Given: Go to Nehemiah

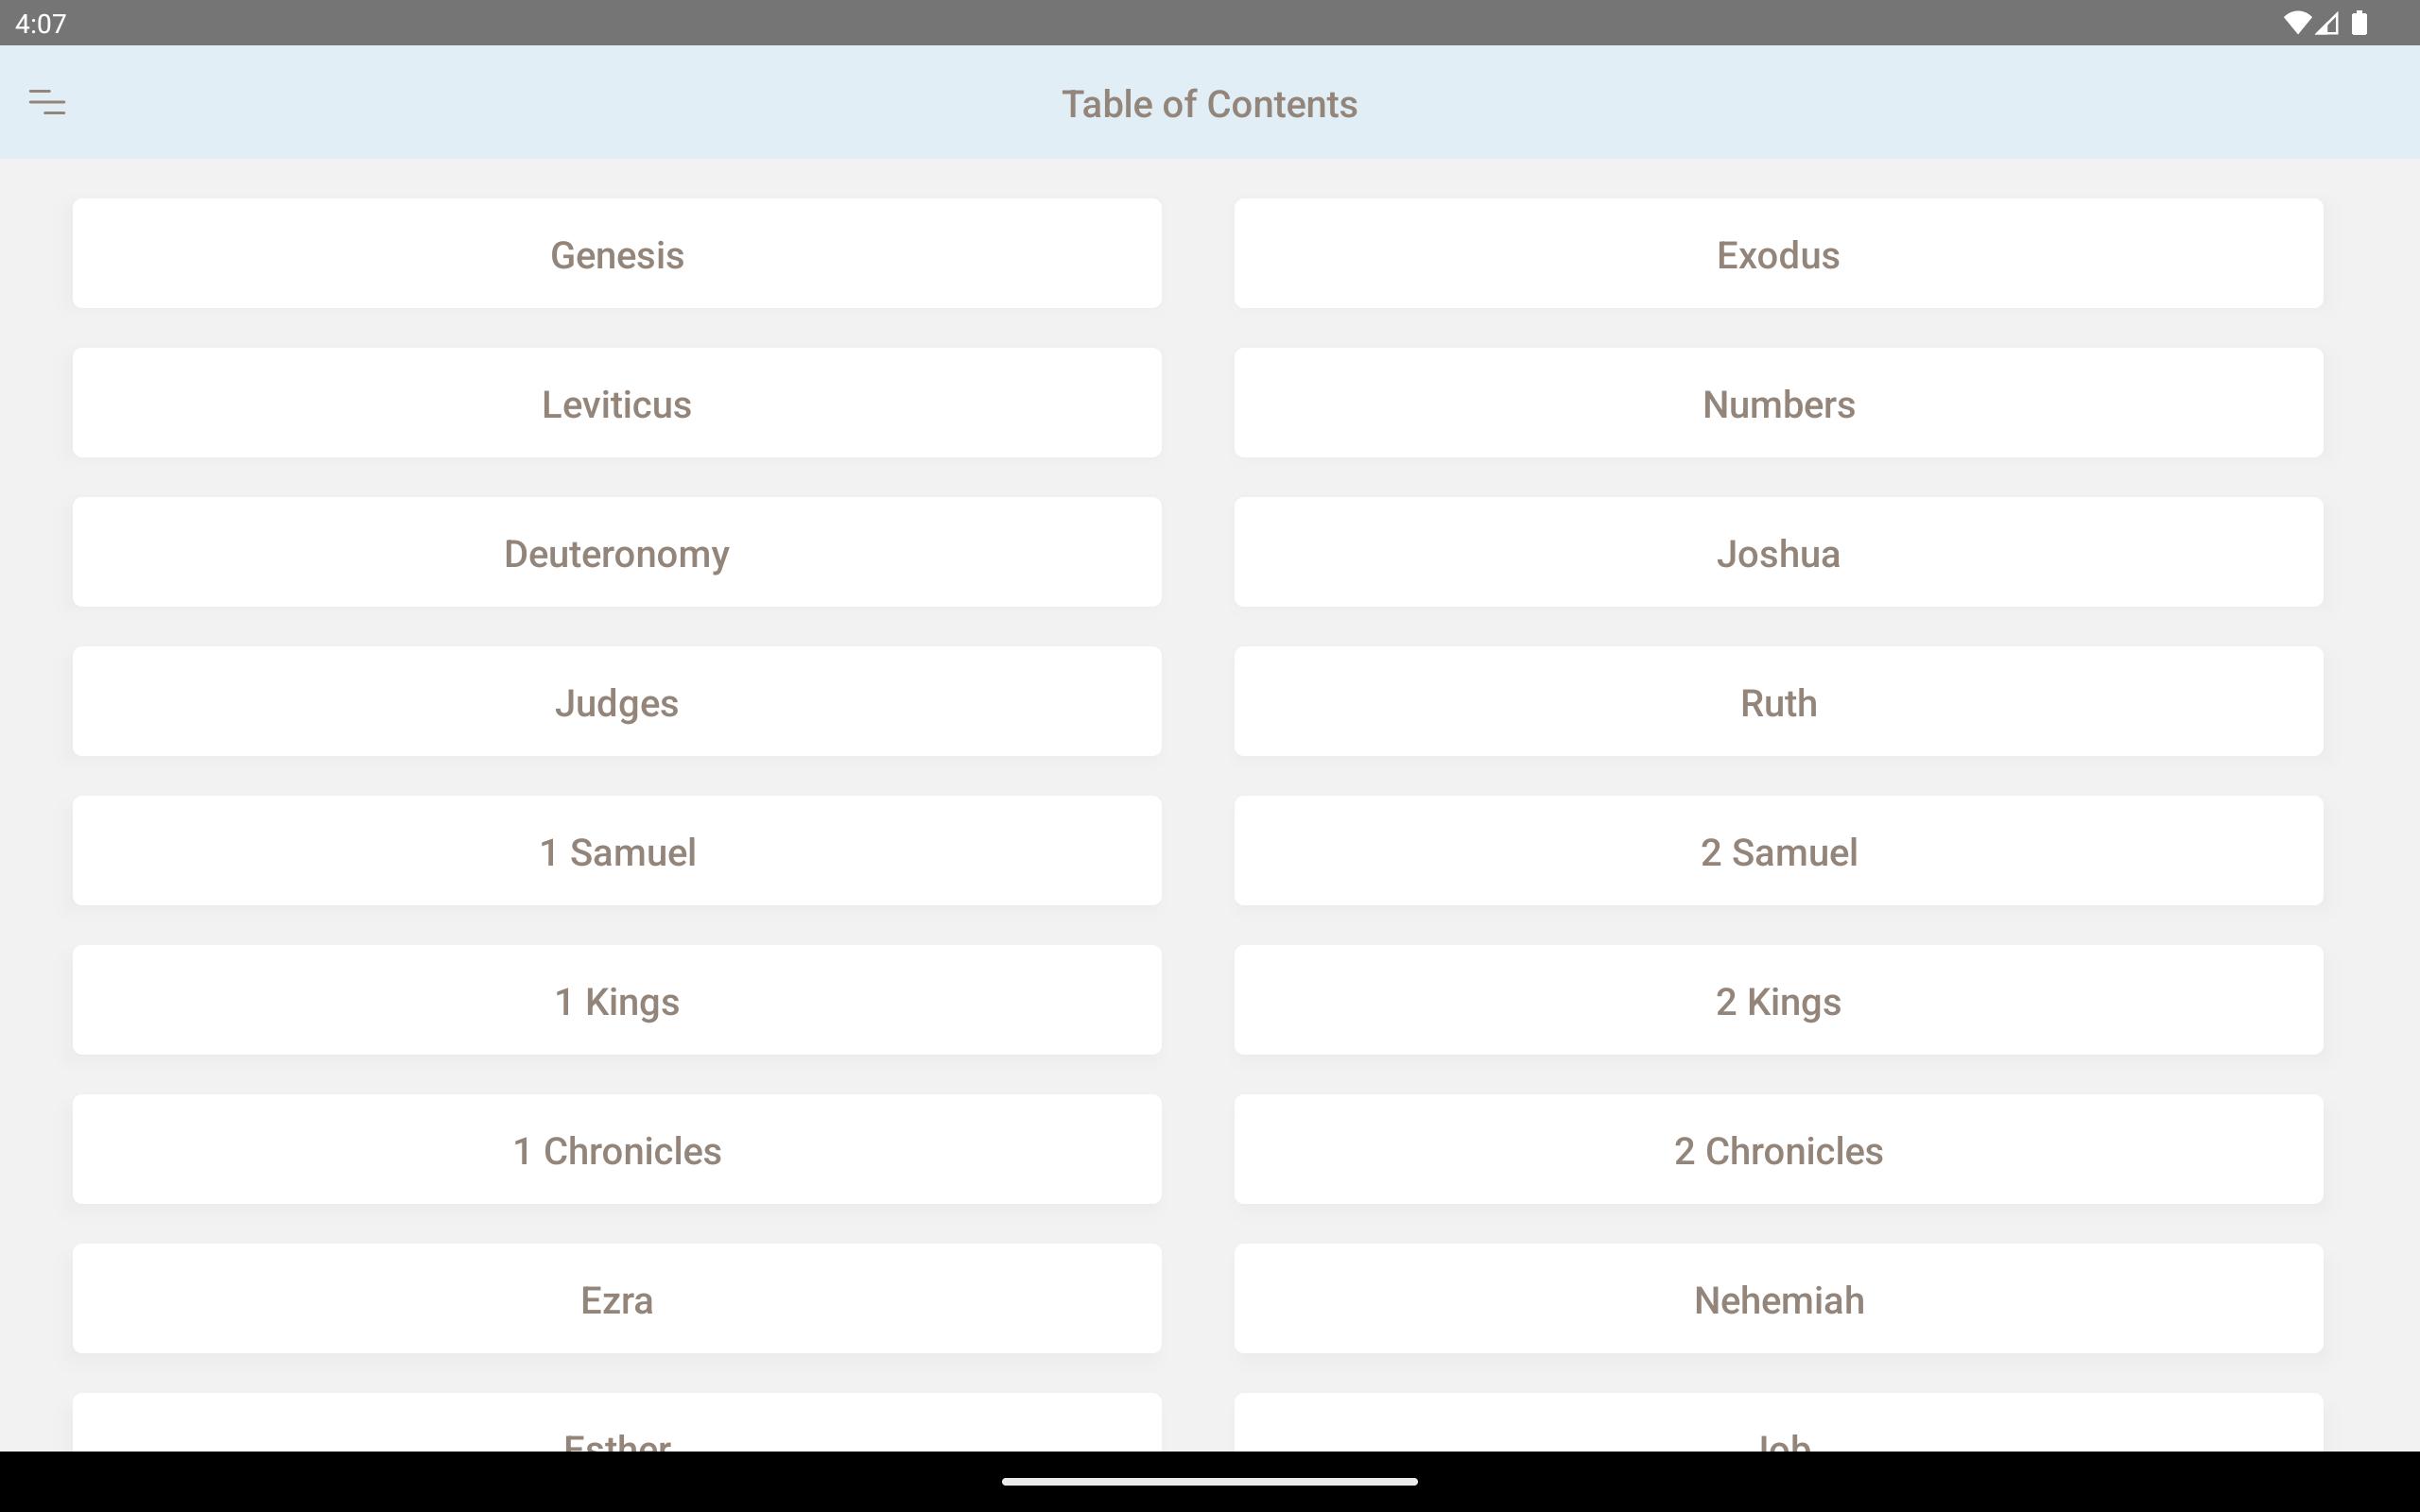Looking at the screenshot, I should pyautogui.click(x=1778, y=1299).
